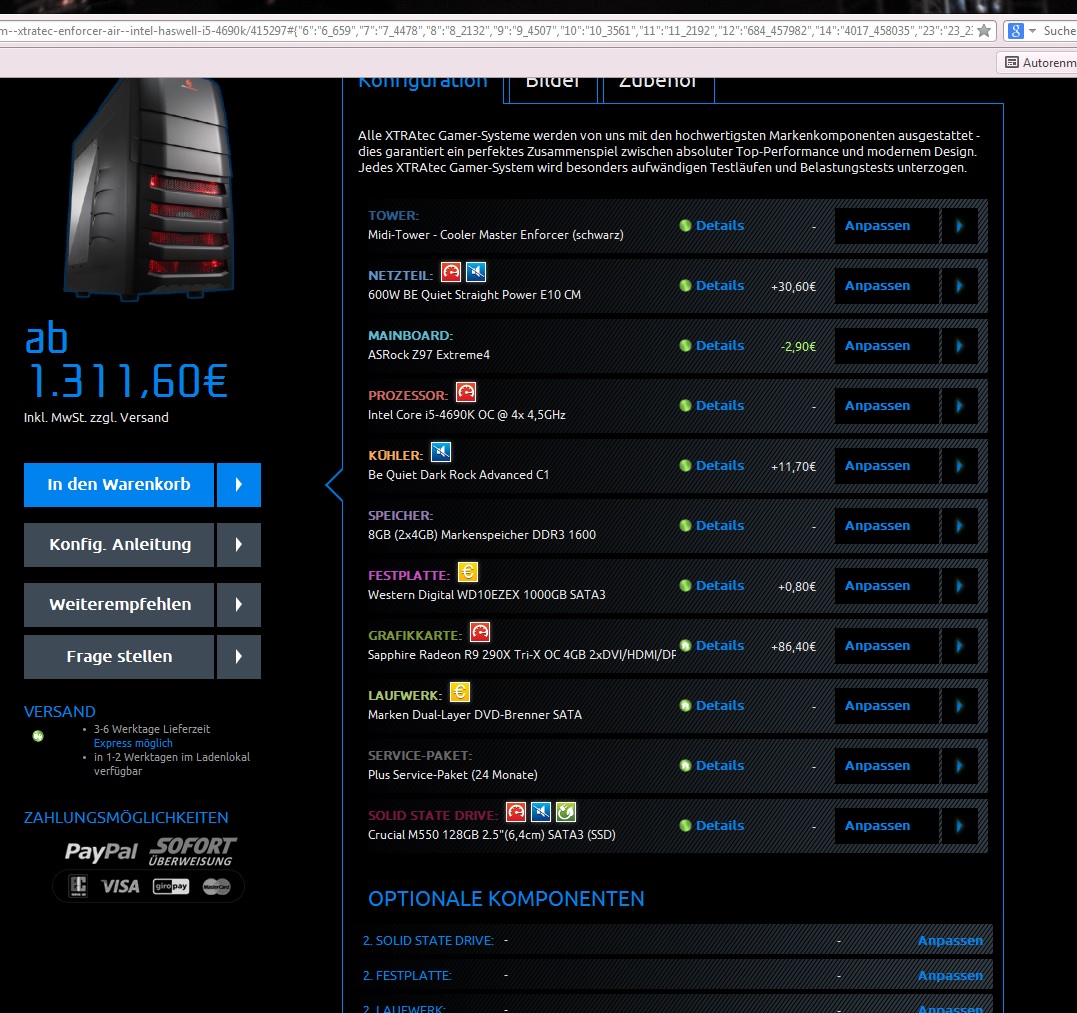Click the browser address bar URL
The image size is (1077, 1013).
[484, 31]
